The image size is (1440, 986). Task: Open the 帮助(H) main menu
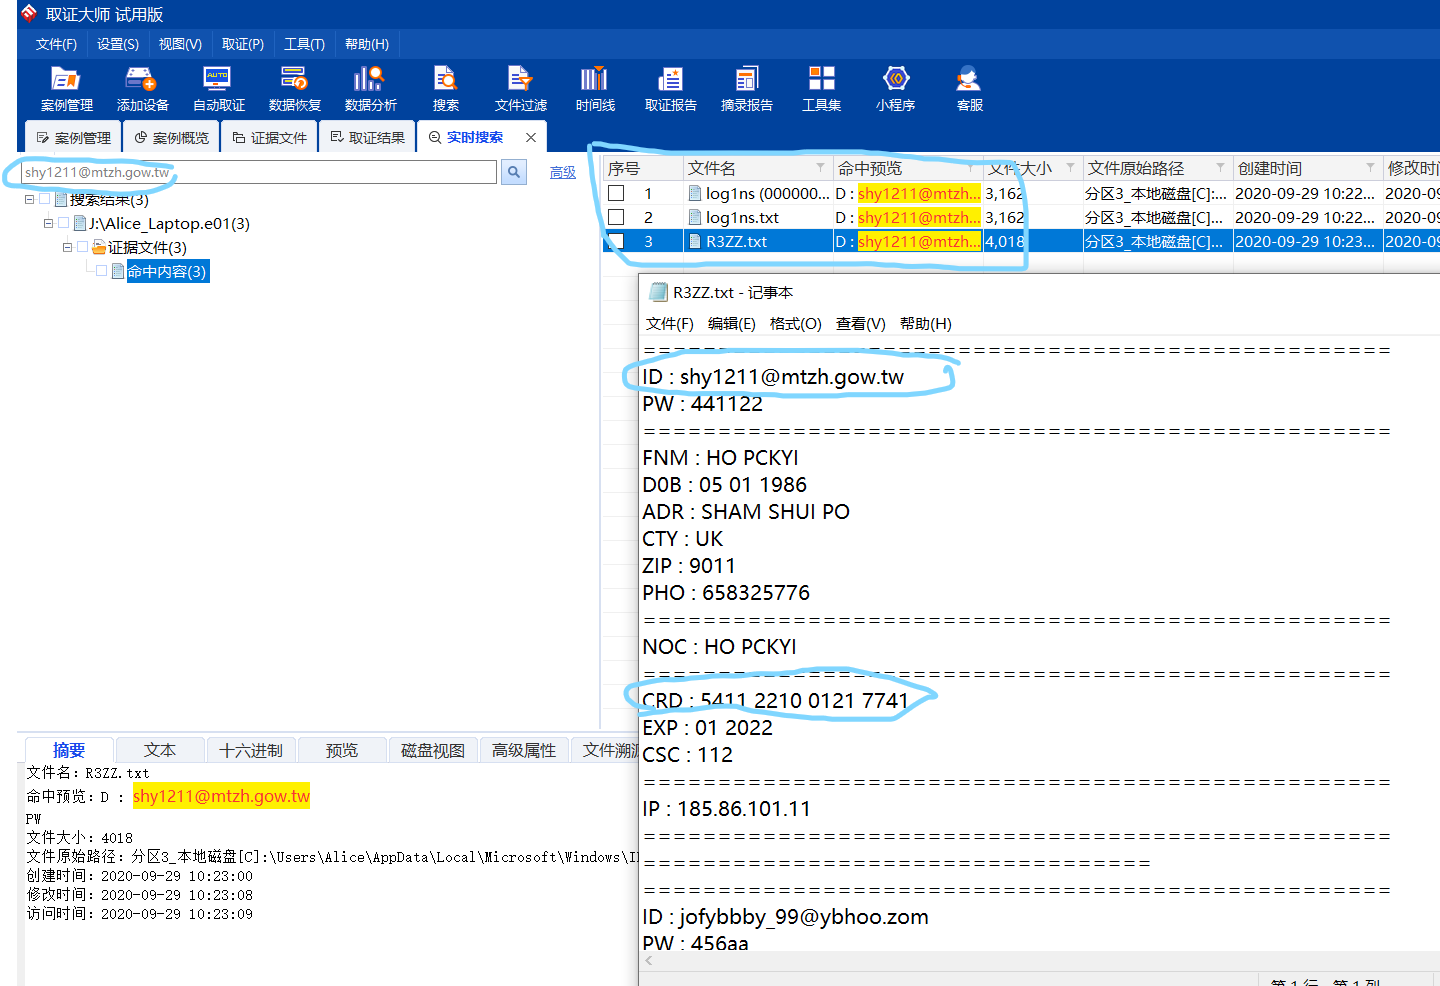[x=367, y=44]
